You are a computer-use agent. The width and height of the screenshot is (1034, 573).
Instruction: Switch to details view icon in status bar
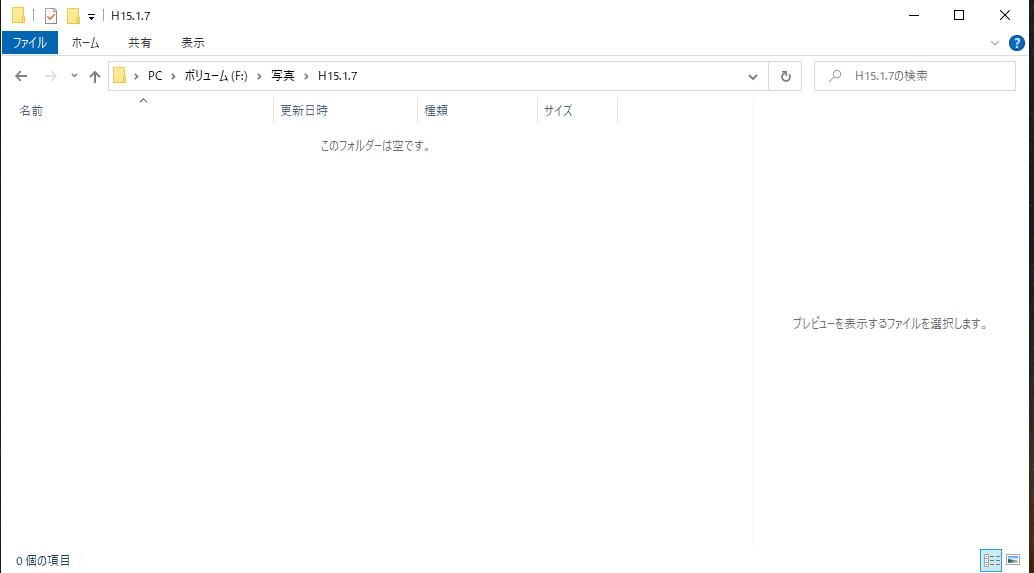click(x=991, y=560)
